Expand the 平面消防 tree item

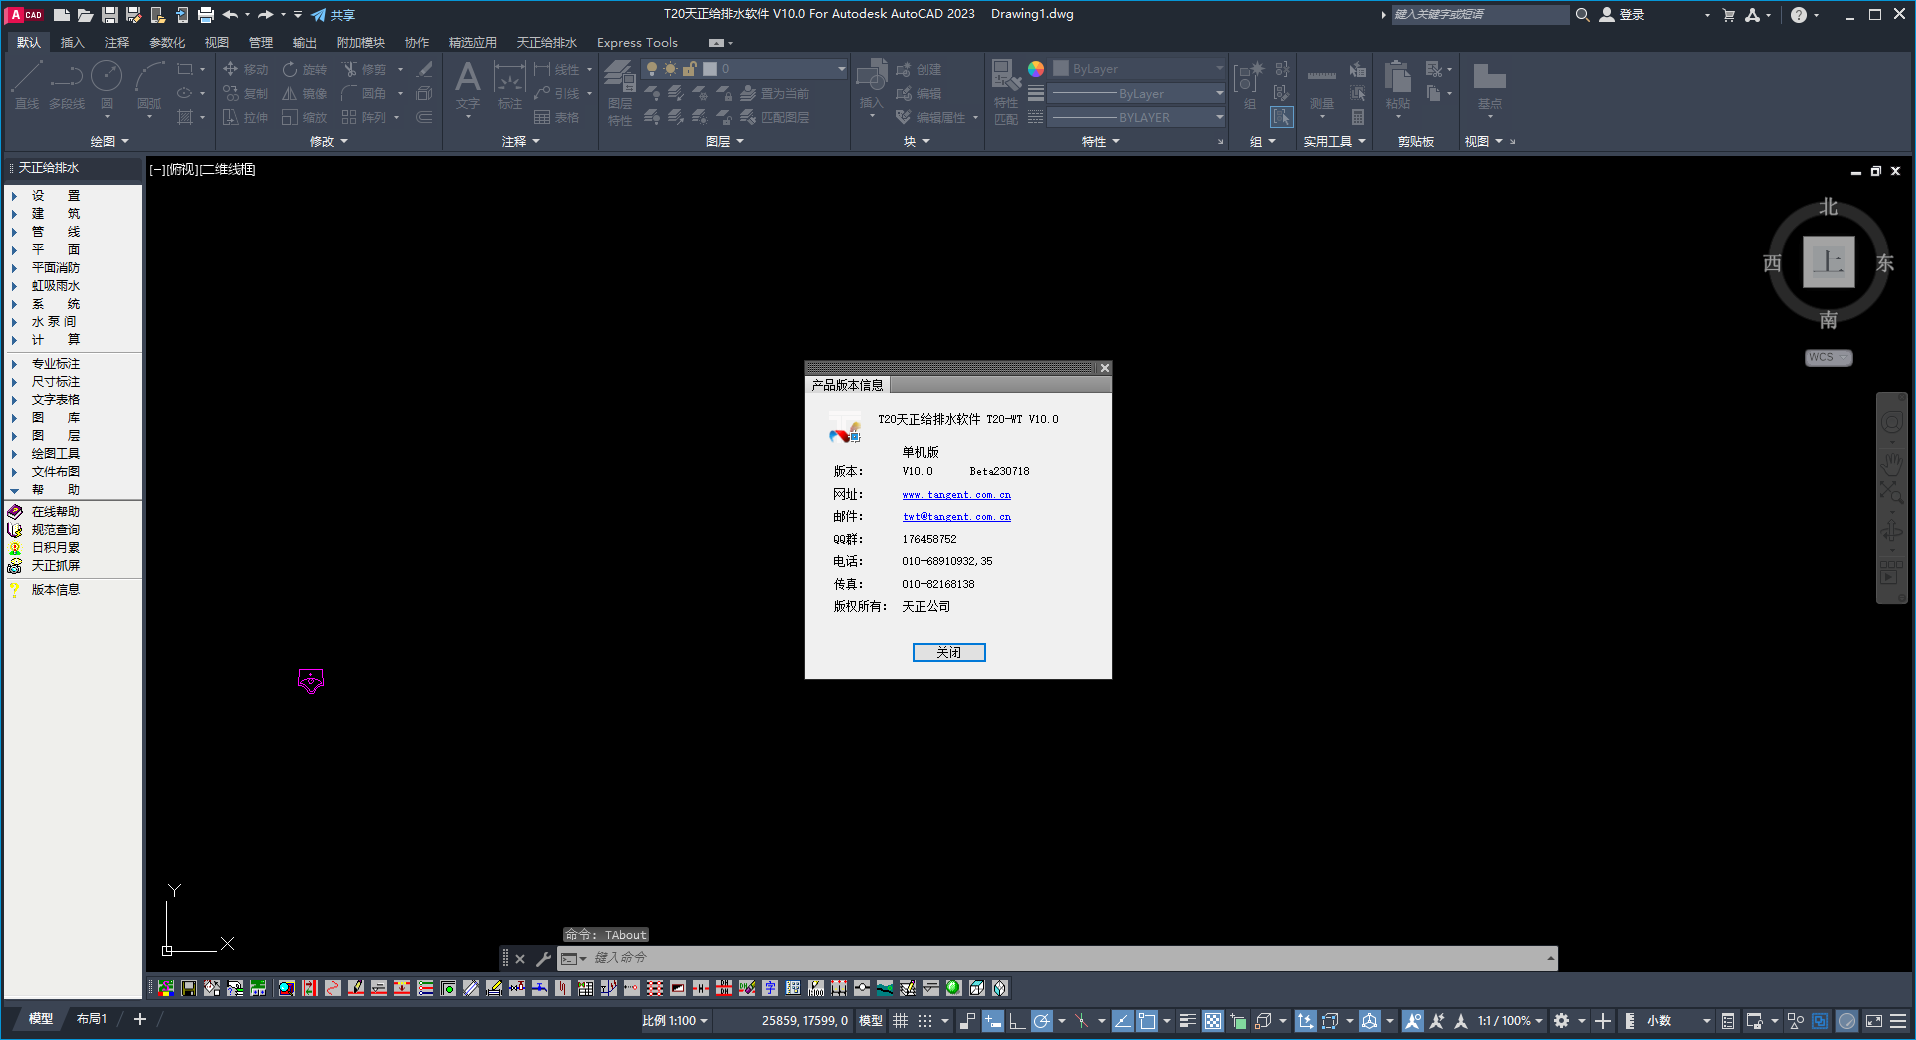coord(14,268)
